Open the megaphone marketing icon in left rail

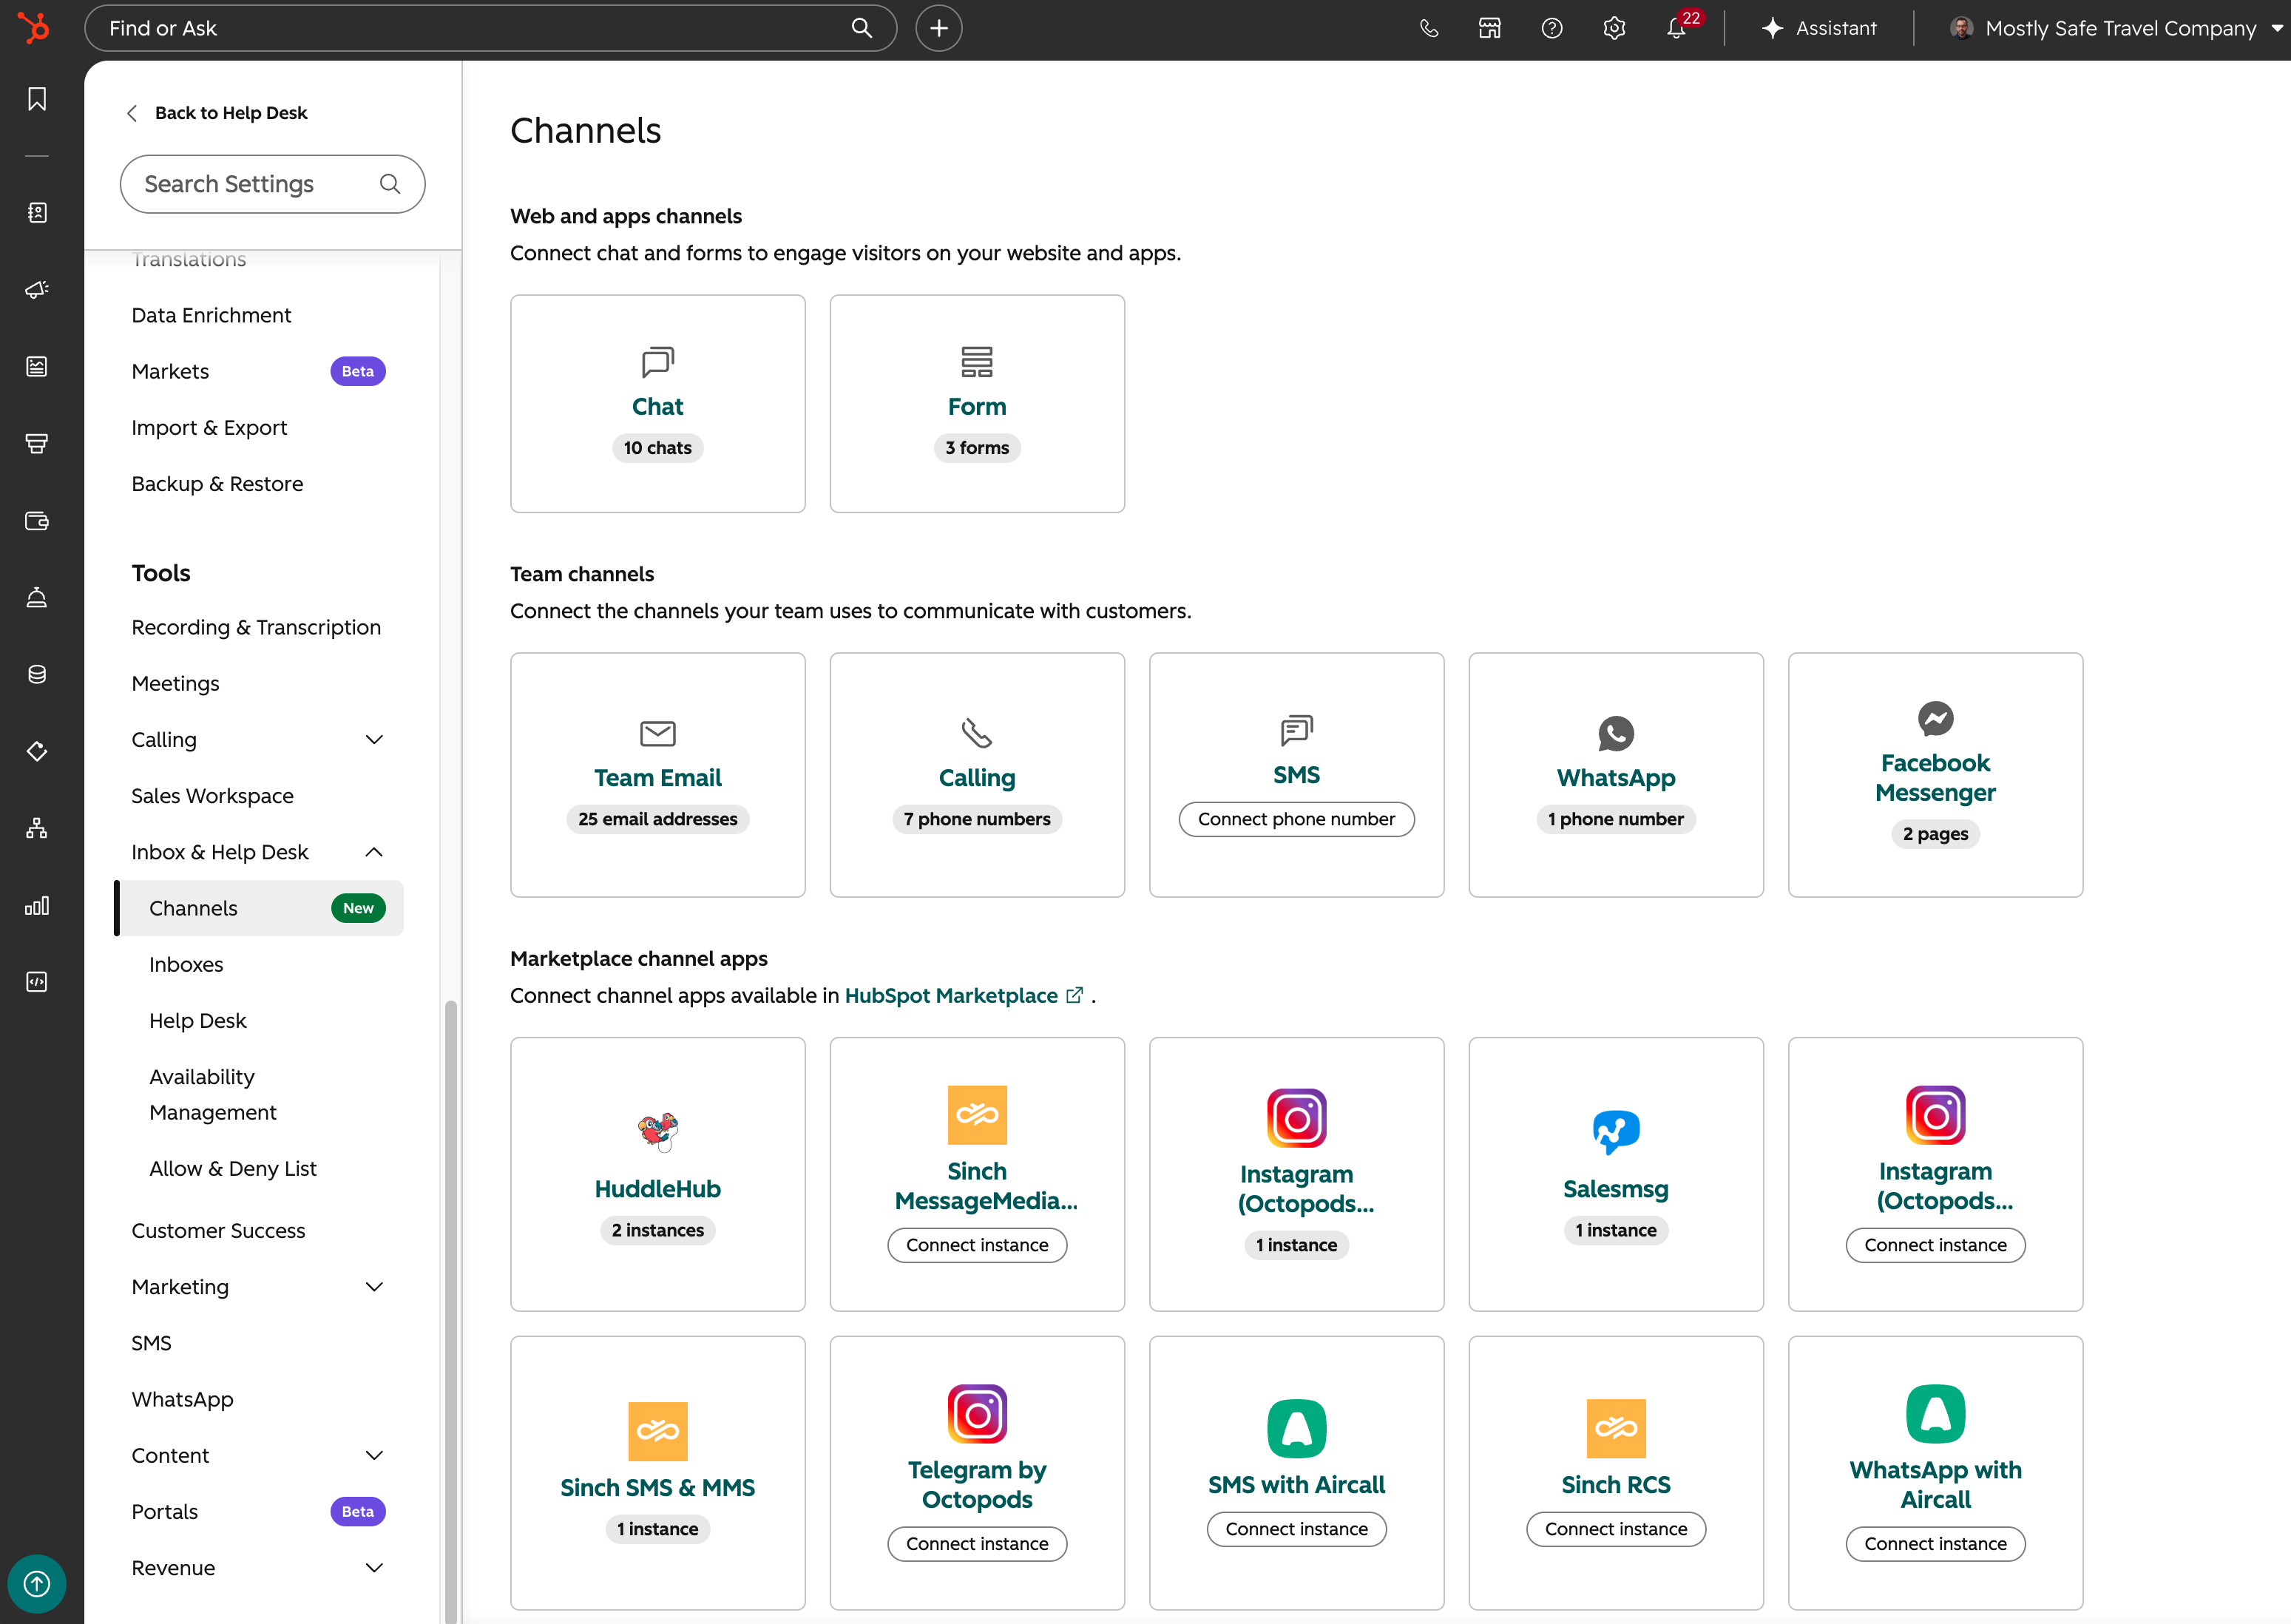(37, 289)
